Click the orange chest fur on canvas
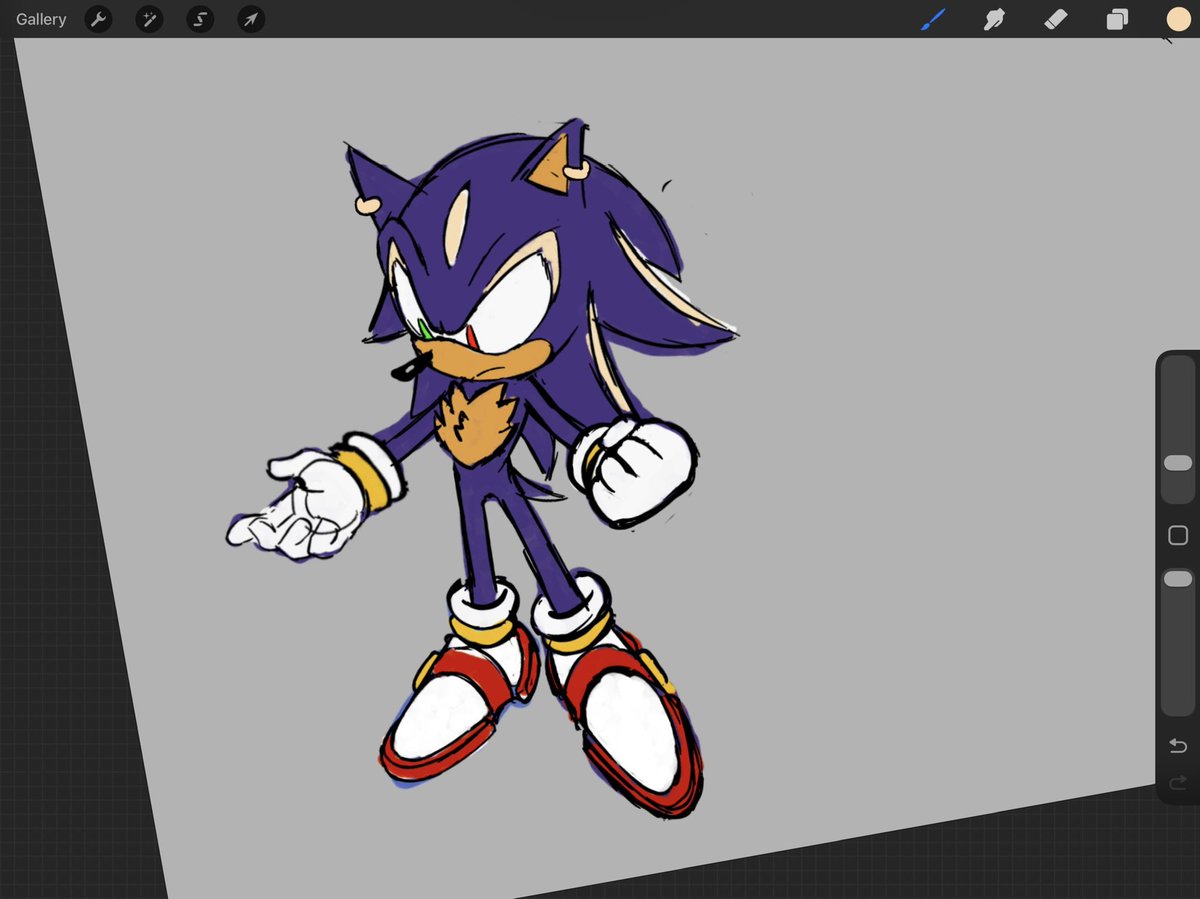The height and width of the screenshot is (899, 1200). (476, 425)
